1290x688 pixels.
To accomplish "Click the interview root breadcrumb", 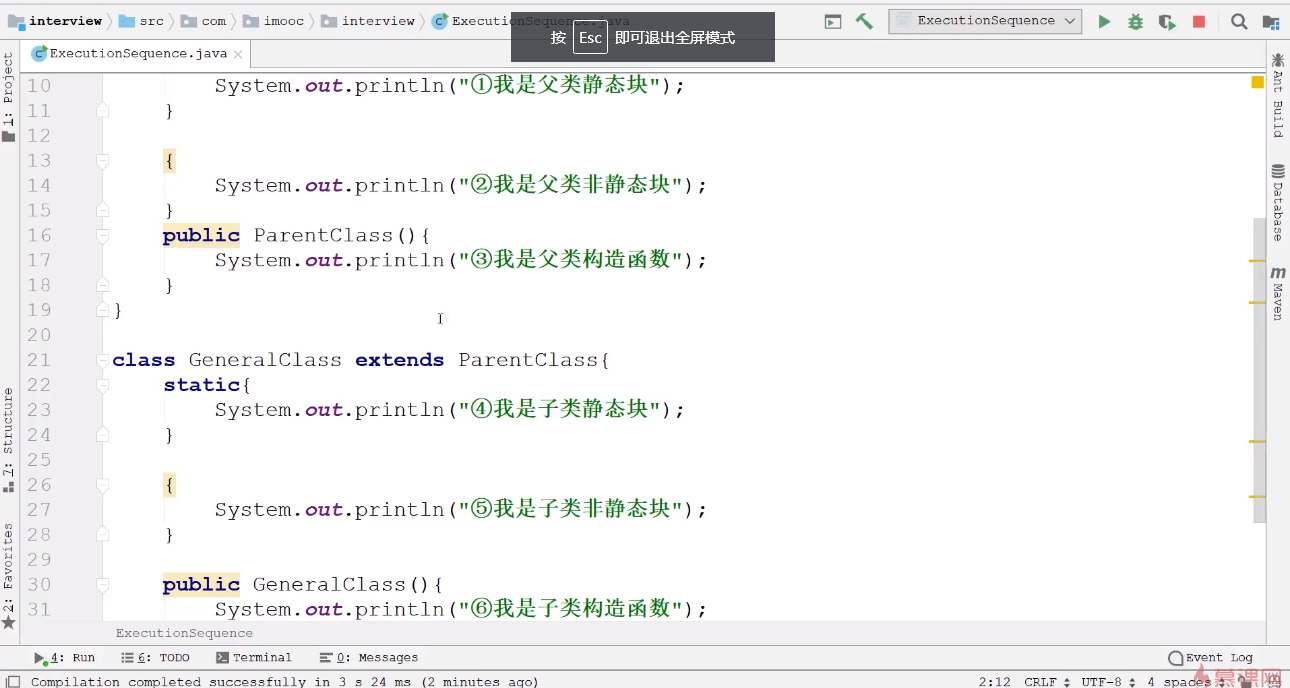I will click(56, 21).
